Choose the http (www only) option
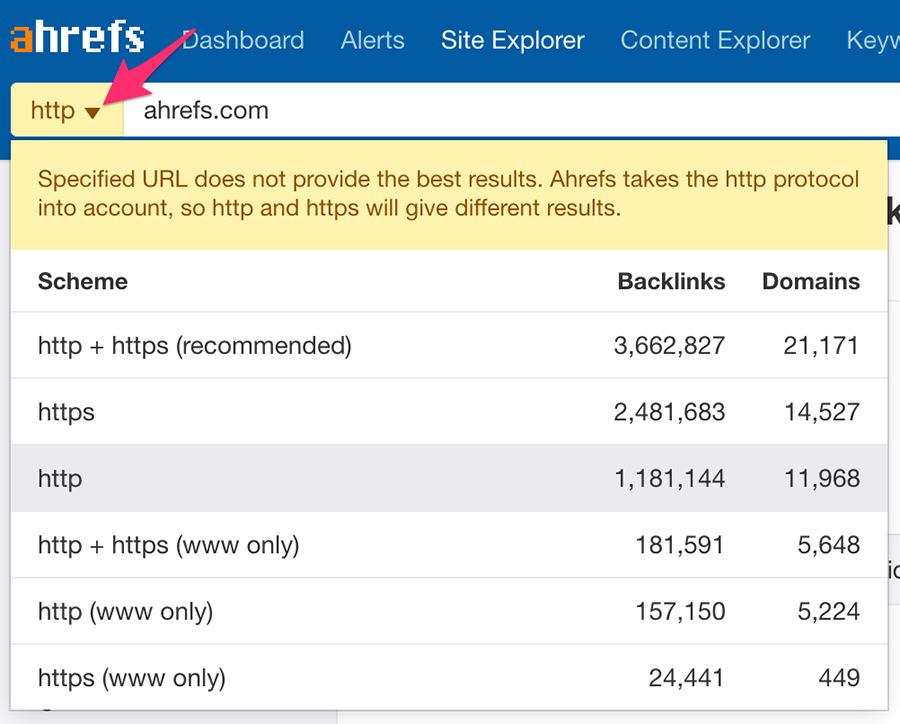The height and width of the screenshot is (724, 900). (125, 611)
